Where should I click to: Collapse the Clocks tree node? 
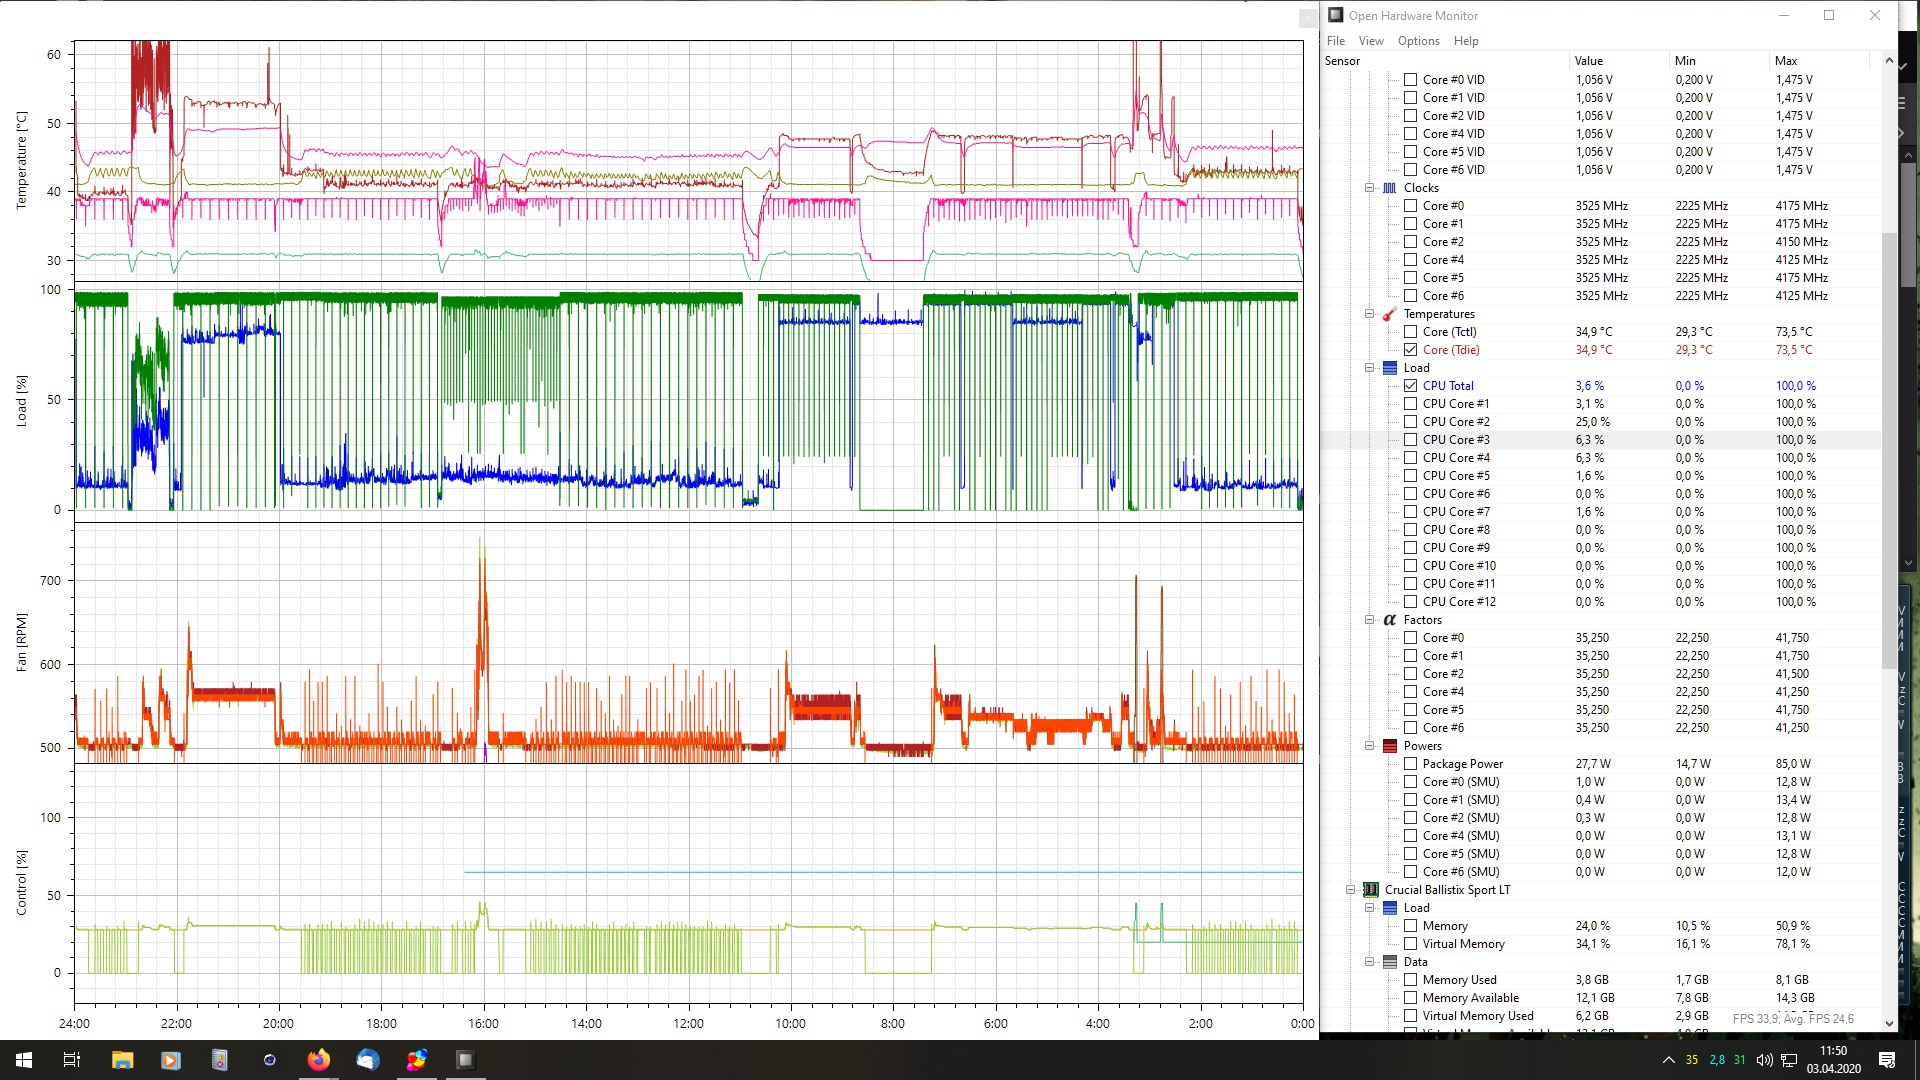1369,188
